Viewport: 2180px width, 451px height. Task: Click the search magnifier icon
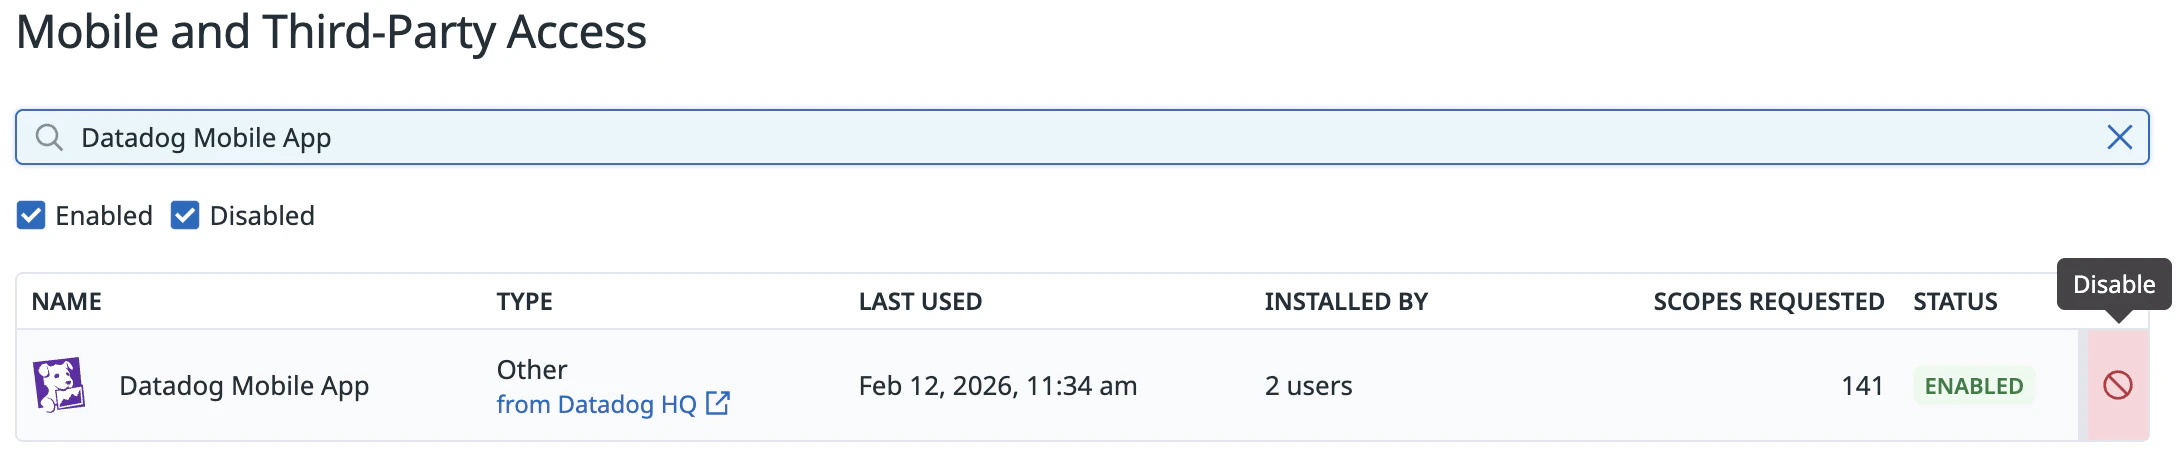tap(48, 137)
